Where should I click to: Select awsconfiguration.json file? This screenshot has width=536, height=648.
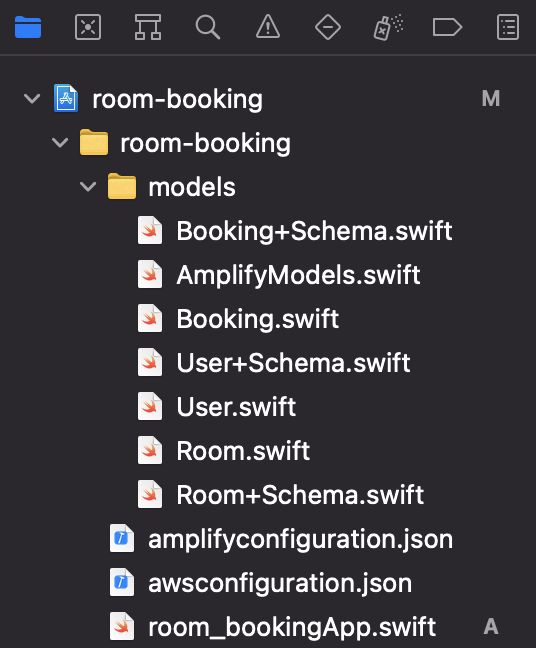click(x=280, y=583)
